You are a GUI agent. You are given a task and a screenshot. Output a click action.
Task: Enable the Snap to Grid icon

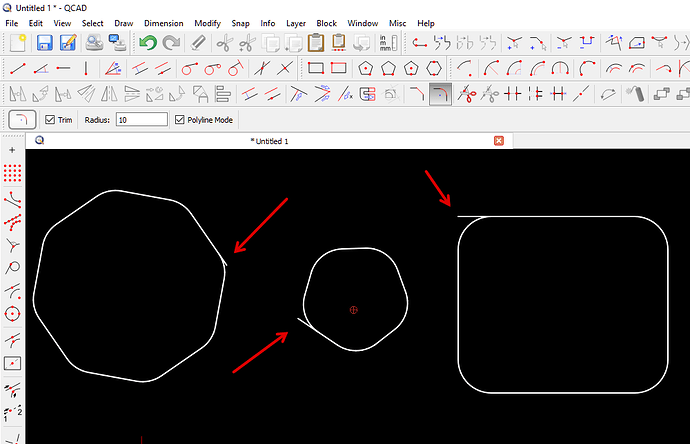pos(13,173)
